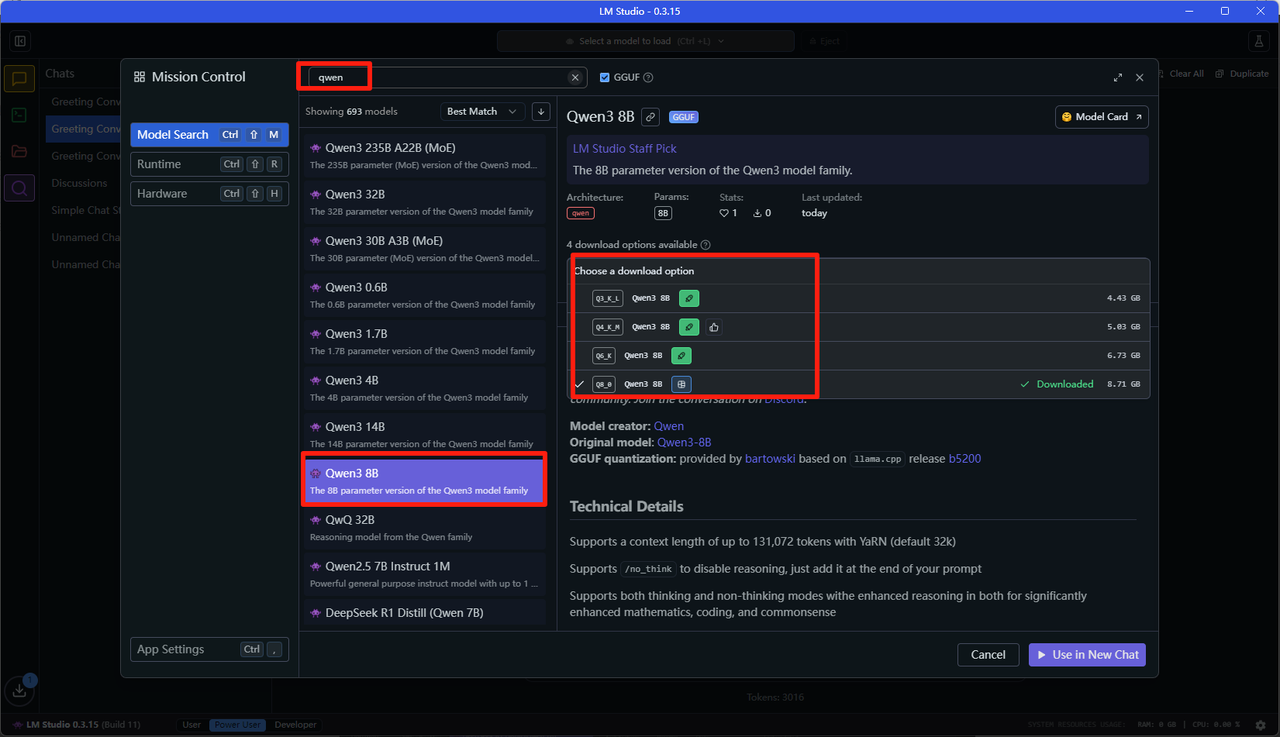The height and width of the screenshot is (737, 1280).
Task: Uncheck the GGUF filter checkbox
Action: [605, 78]
